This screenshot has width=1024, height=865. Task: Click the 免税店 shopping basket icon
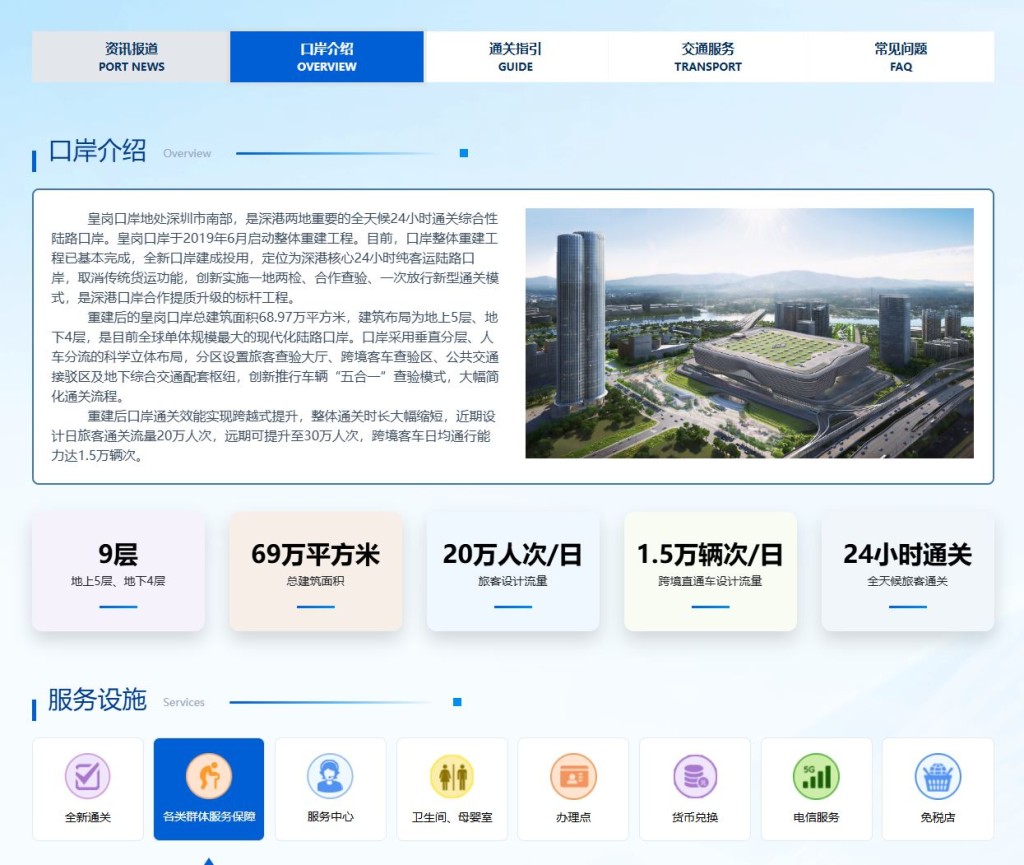(938, 776)
